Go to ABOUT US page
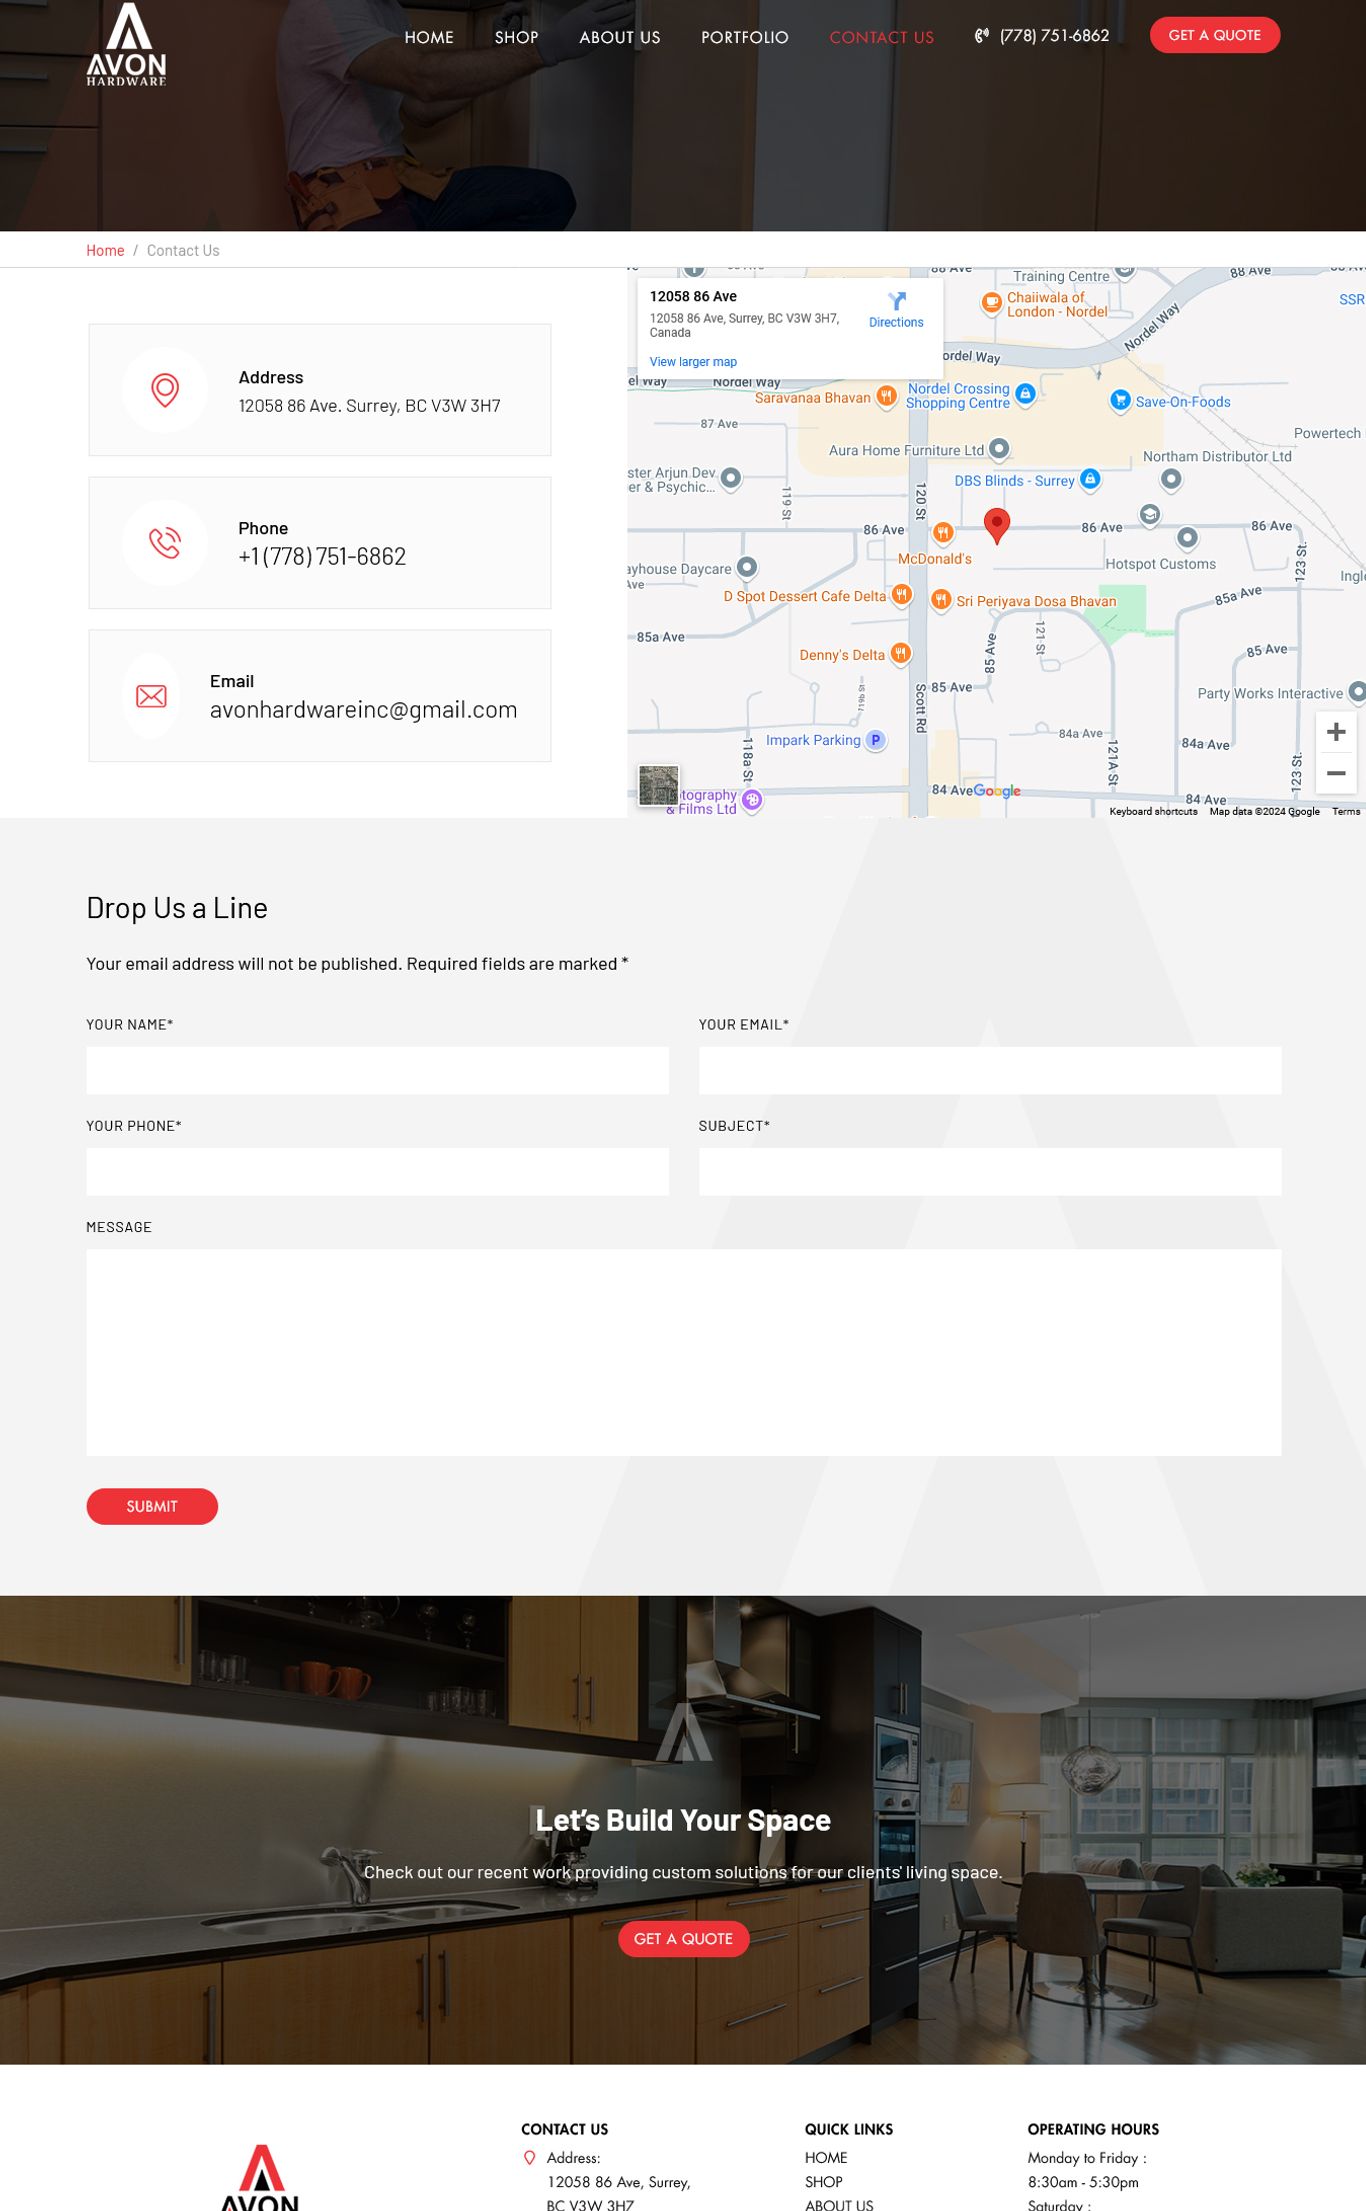This screenshot has height=2211, width=1366. [620, 37]
